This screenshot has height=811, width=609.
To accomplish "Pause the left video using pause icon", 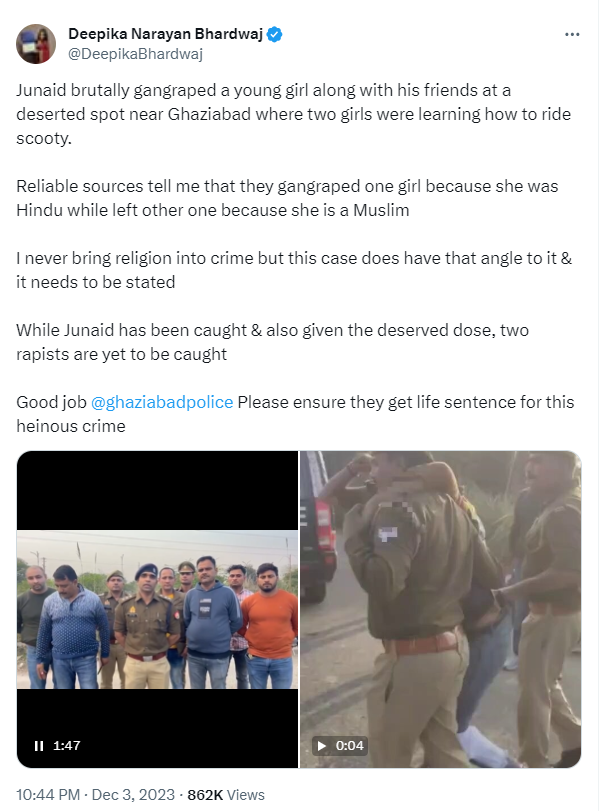I will pyautogui.click(x=39, y=745).
